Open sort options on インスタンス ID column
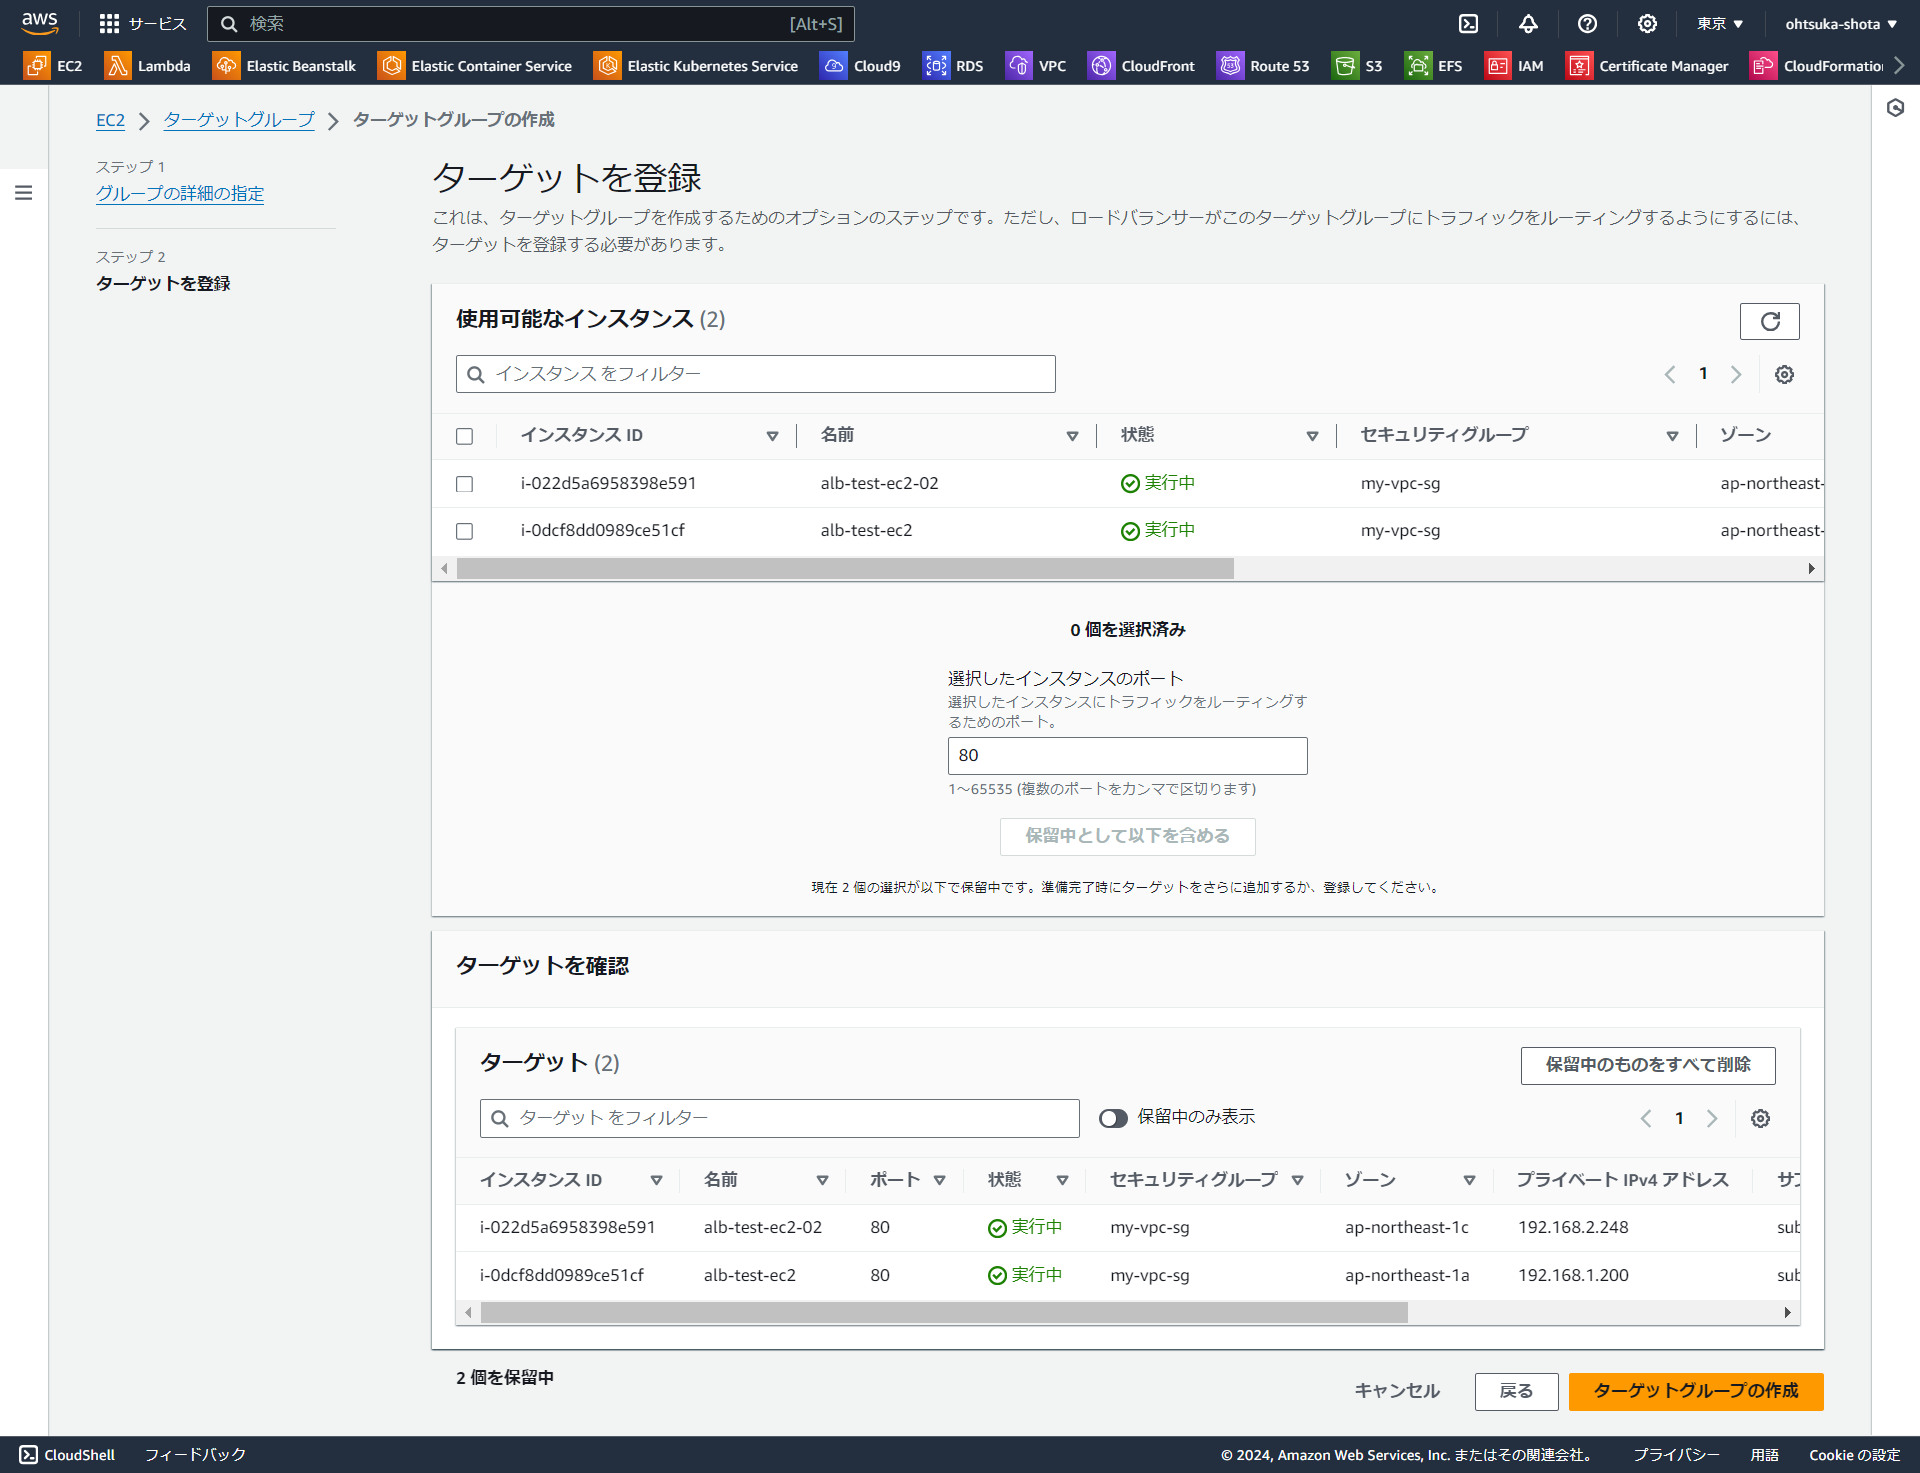The image size is (1920, 1473). click(772, 435)
